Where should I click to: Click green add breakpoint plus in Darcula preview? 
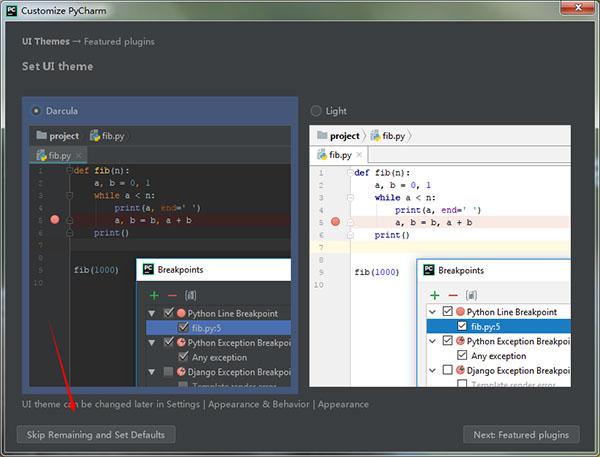click(154, 295)
